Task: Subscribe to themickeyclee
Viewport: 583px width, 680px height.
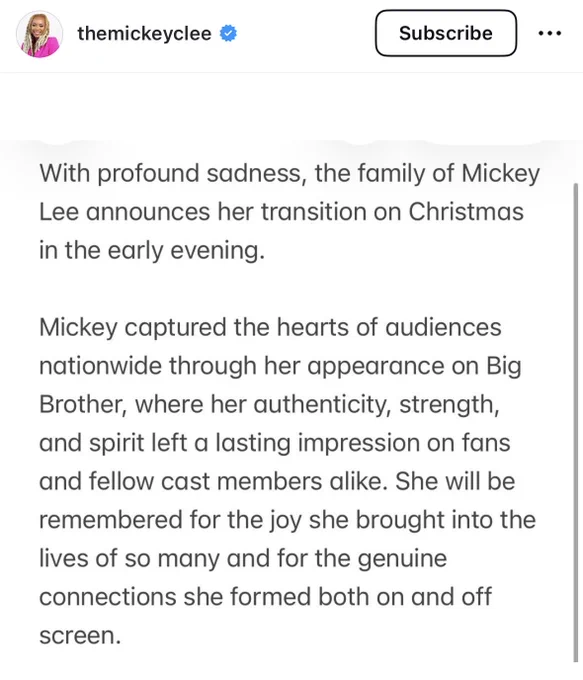Action: point(446,33)
